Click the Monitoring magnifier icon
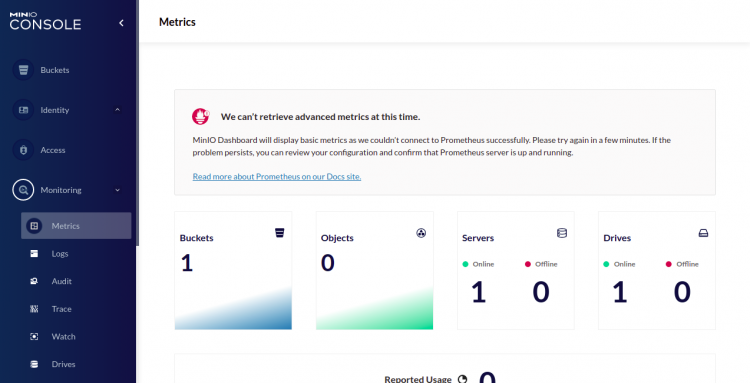 coord(23,190)
